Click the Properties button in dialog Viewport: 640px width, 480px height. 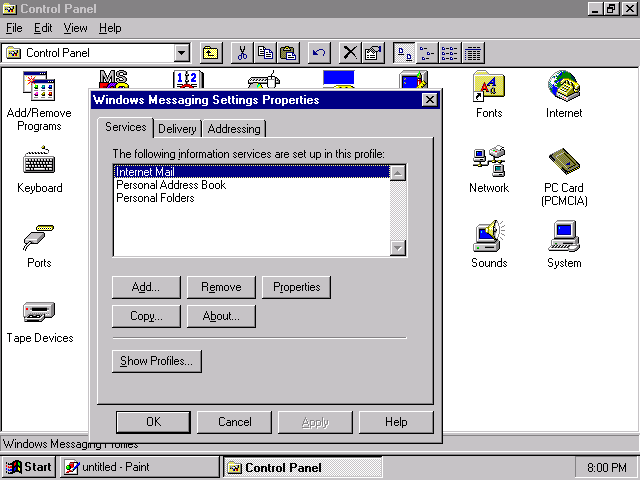pyautogui.click(x=296, y=287)
